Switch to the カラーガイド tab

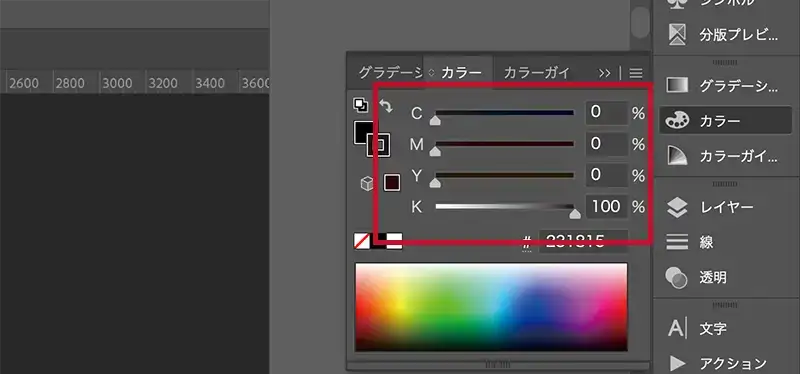pos(536,72)
